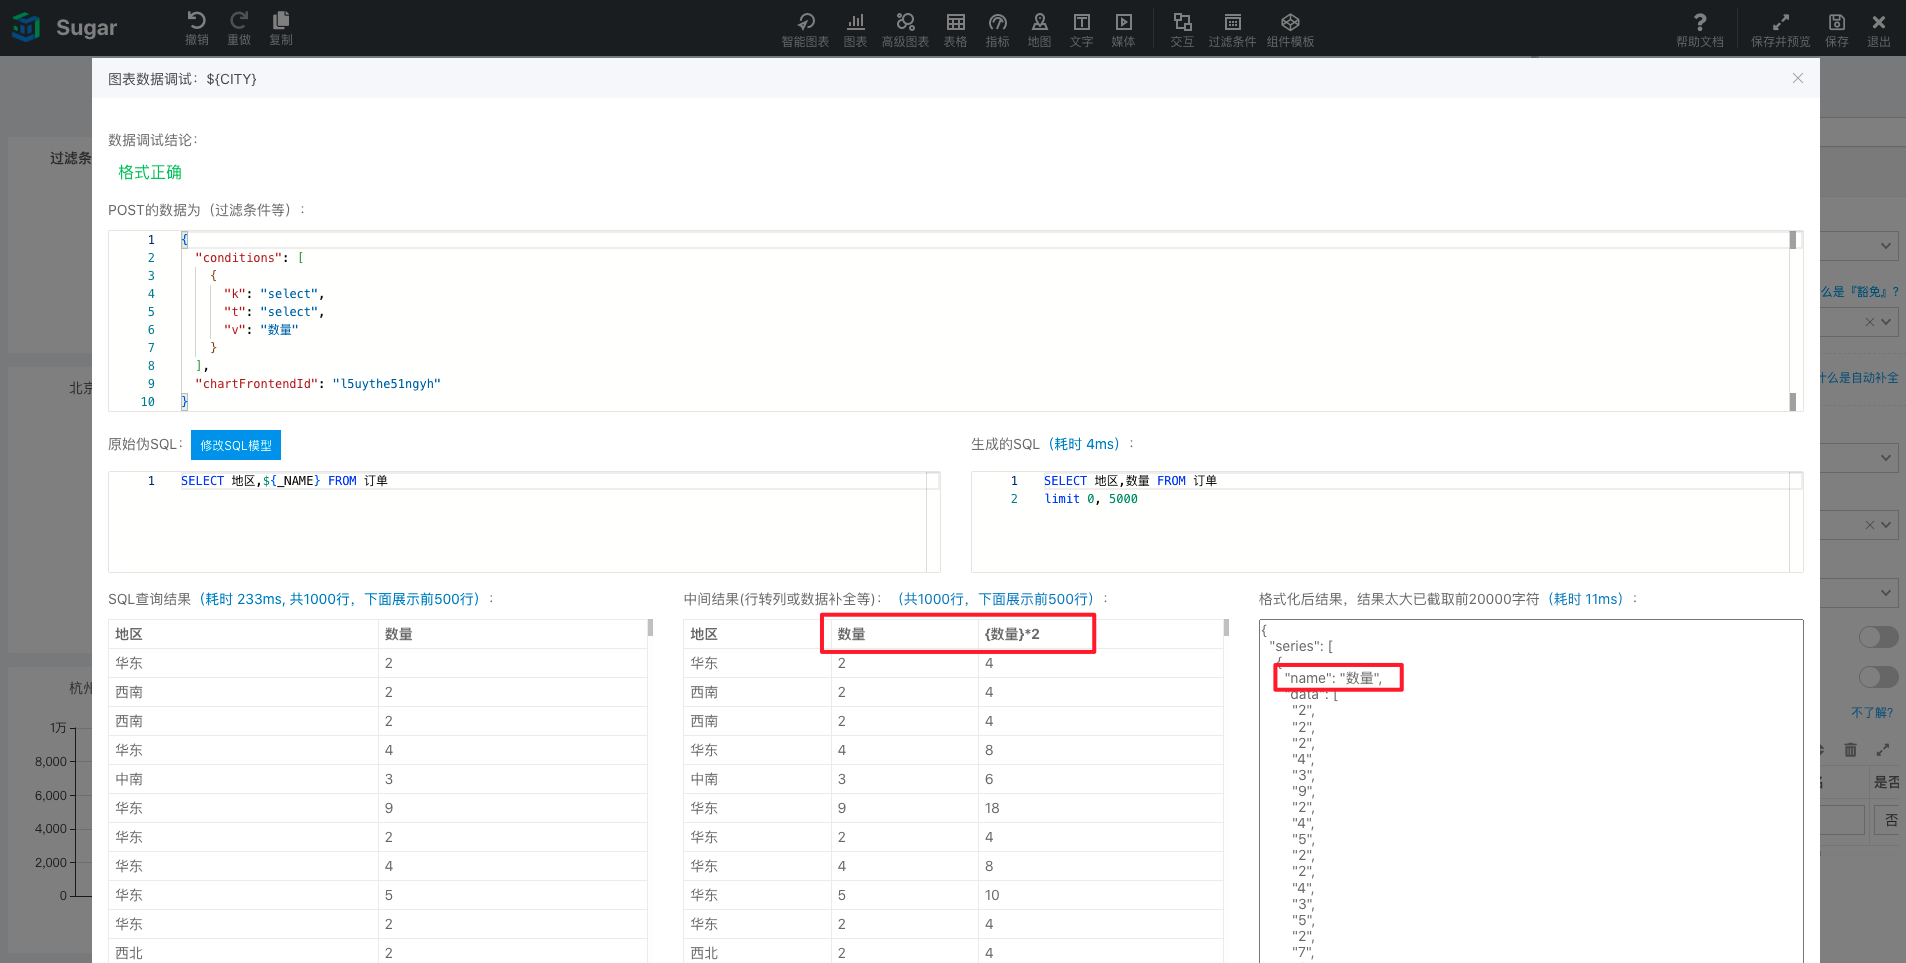Click expand arrows icon beside the trash icon
The width and height of the screenshot is (1906, 963).
[x=1883, y=749]
